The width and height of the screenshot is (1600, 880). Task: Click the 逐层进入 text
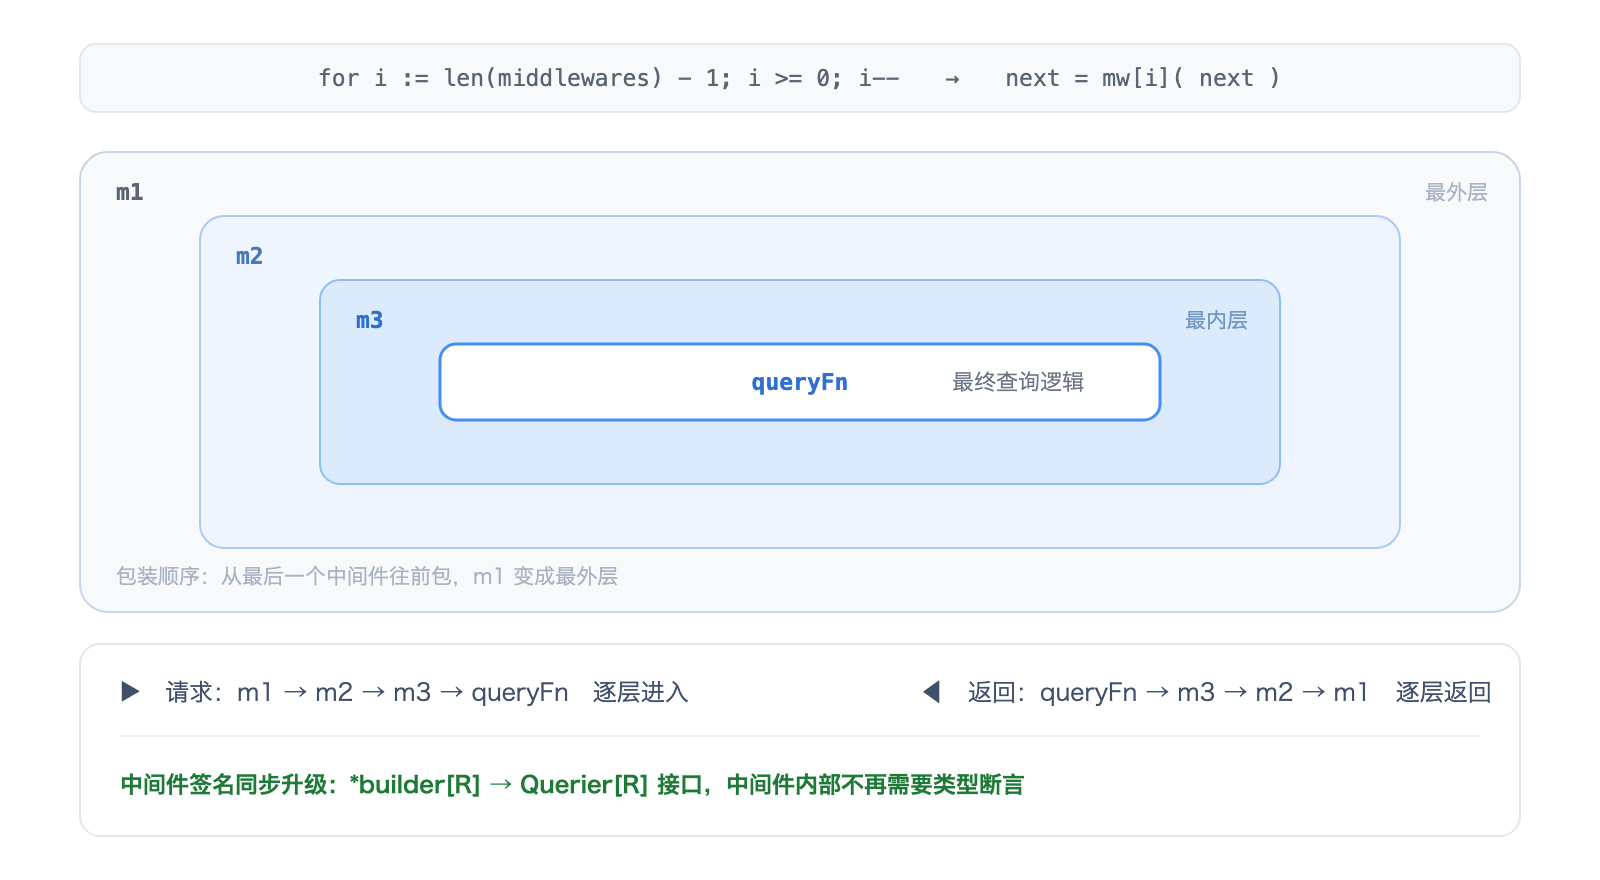[x=641, y=692]
